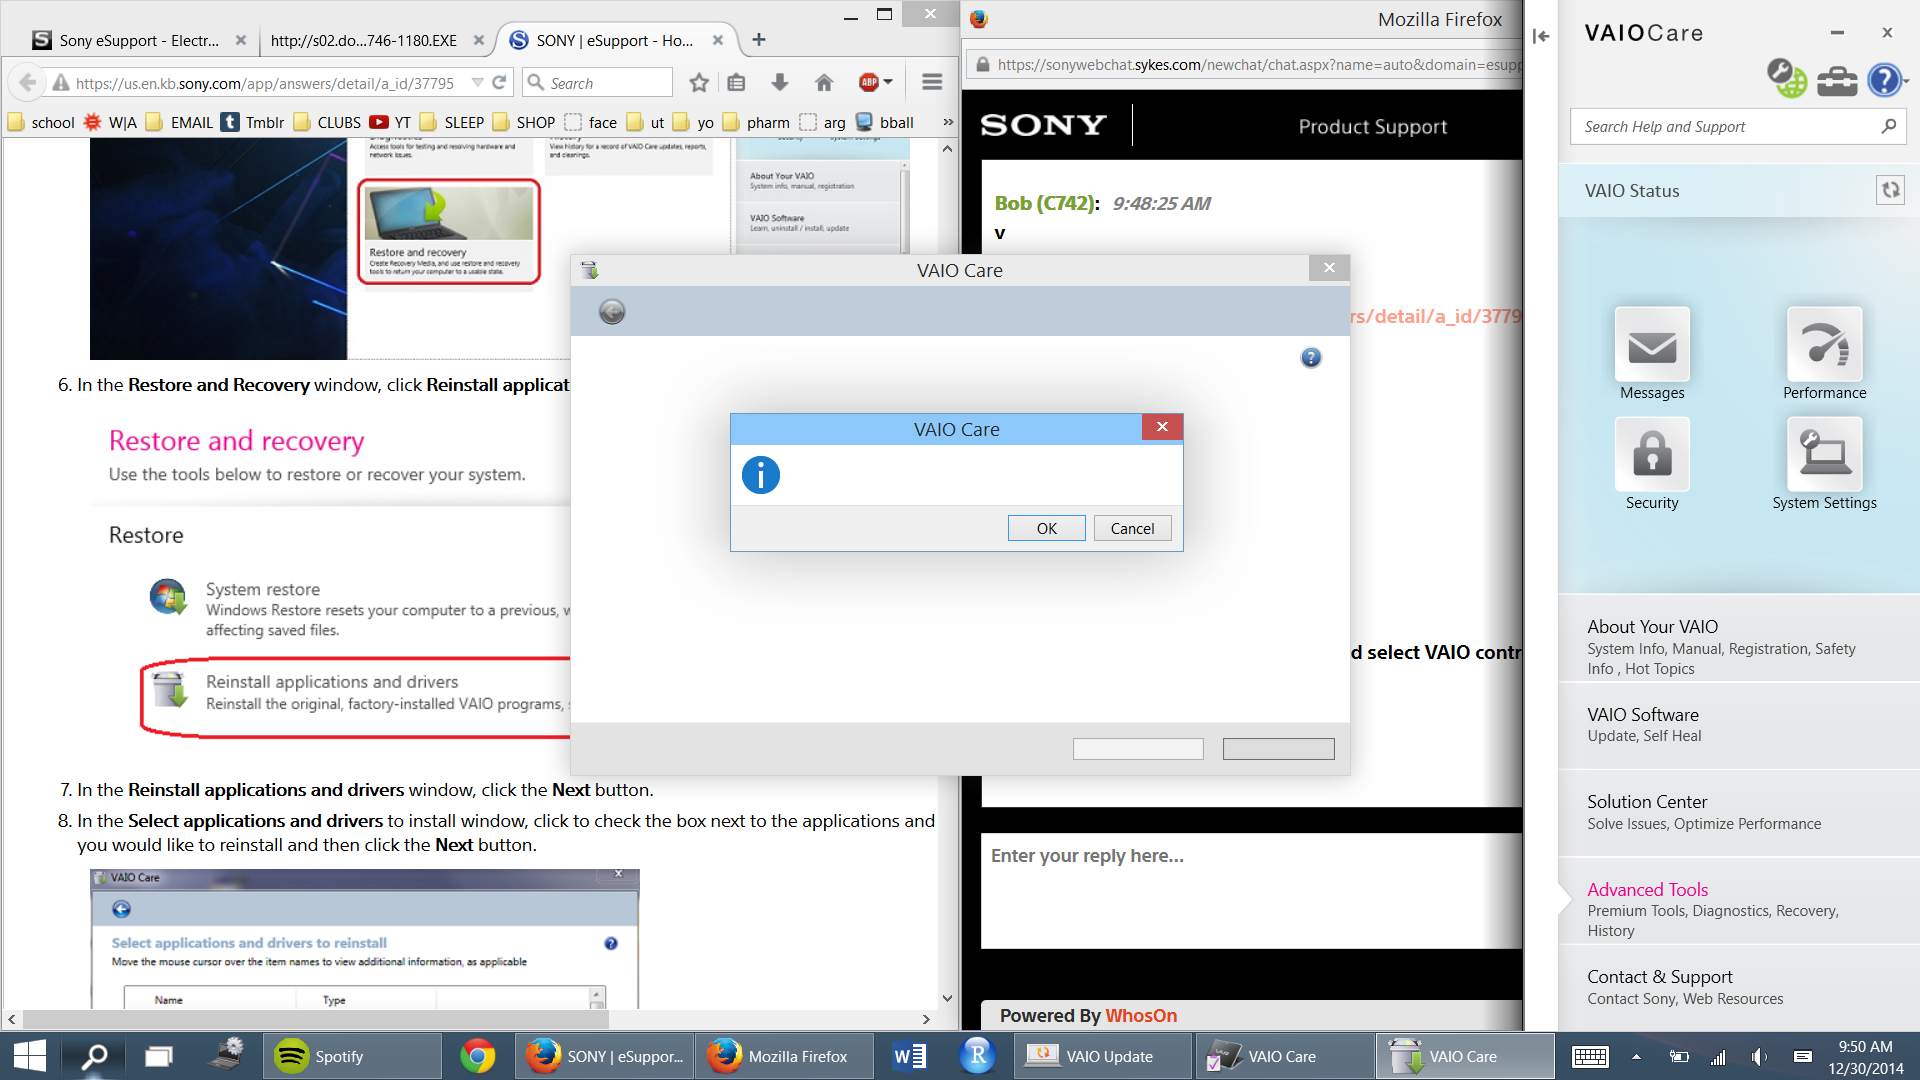Open the YT YouTube bookmark
Image resolution: width=1920 pixels, height=1080 pixels.
click(390, 123)
